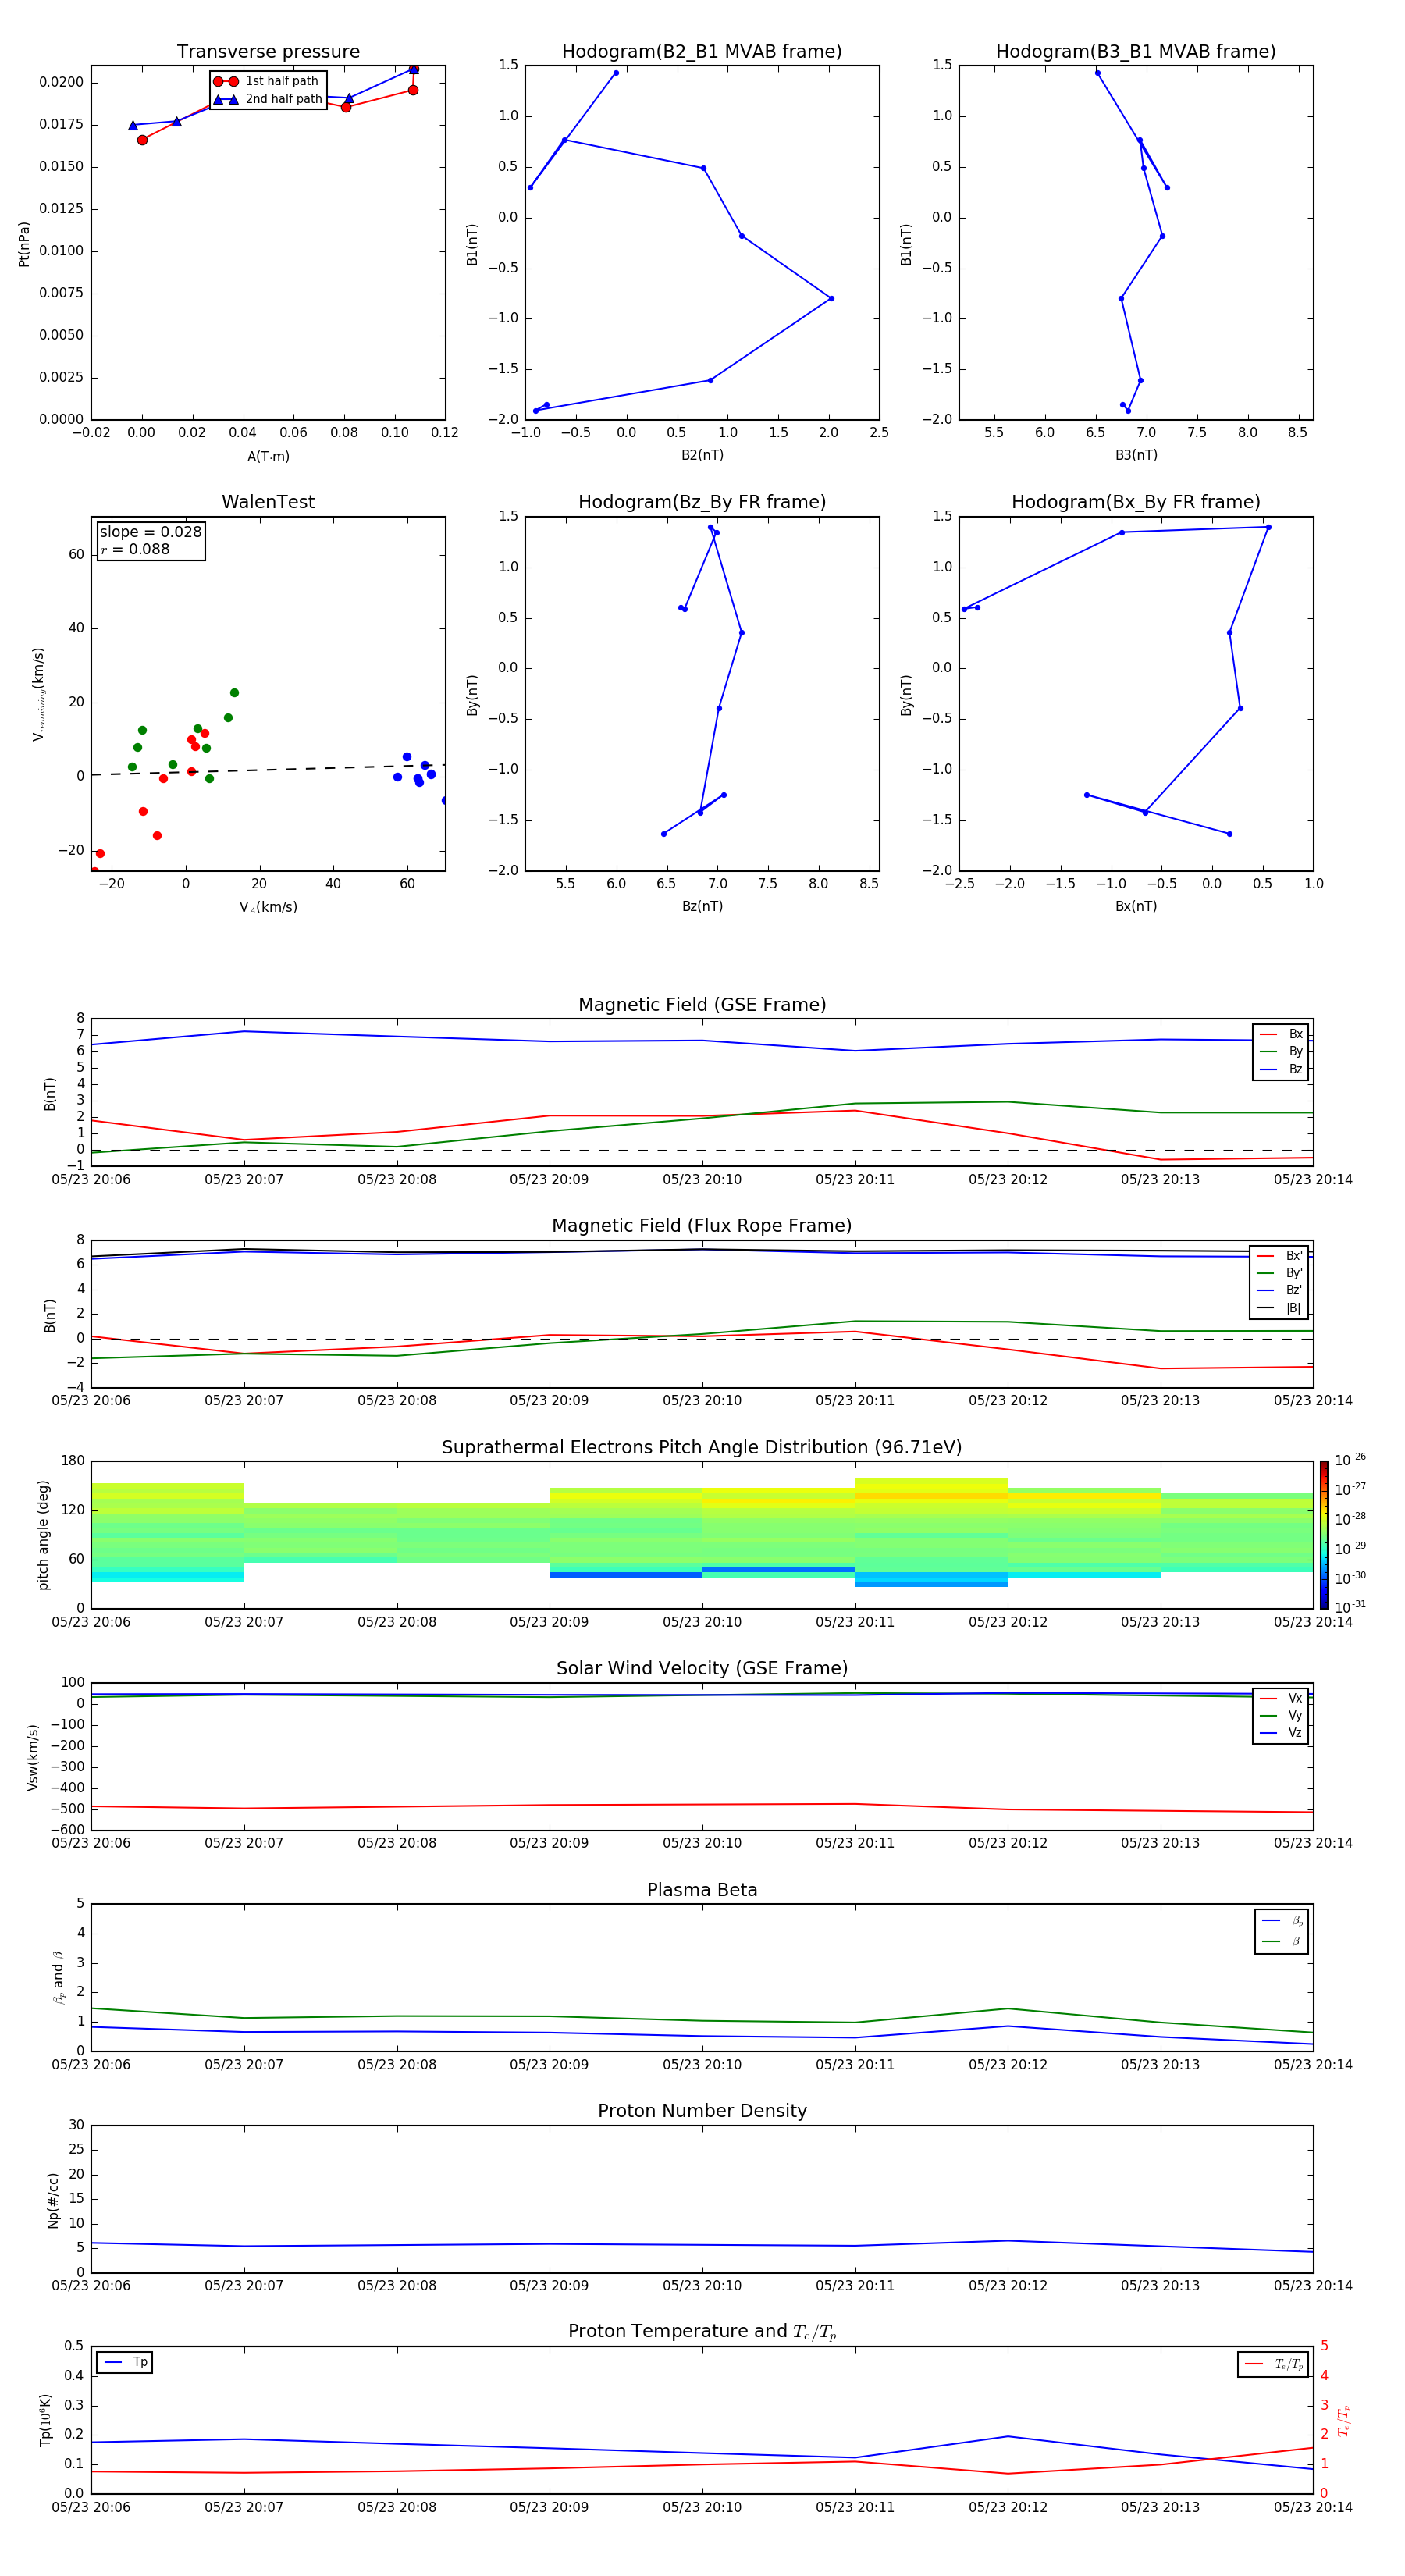This screenshot has height=2576, width=1405.
Task: Click the "Bx'" legend entry in flux rope plot
Action: coord(1280,1256)
